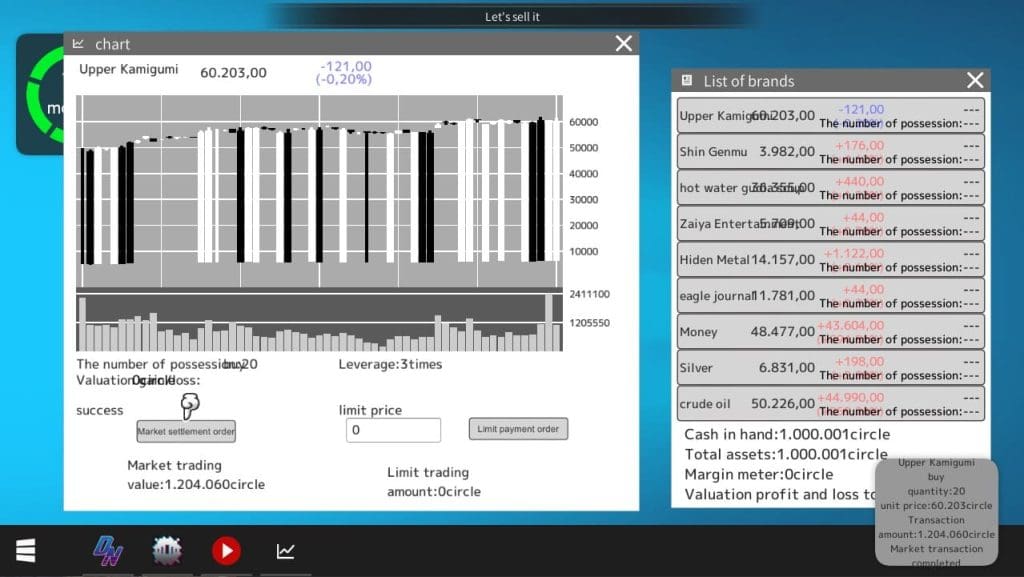Viewport: 1024px width, 577px height.
Task: Click the chart window title icon
Action: coord(78,44)
